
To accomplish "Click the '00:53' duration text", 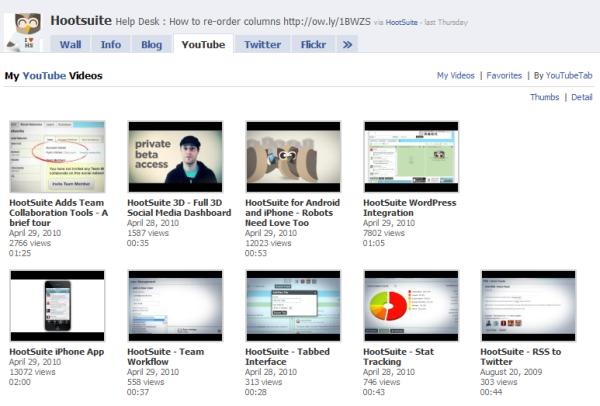I will click(256, 253).
